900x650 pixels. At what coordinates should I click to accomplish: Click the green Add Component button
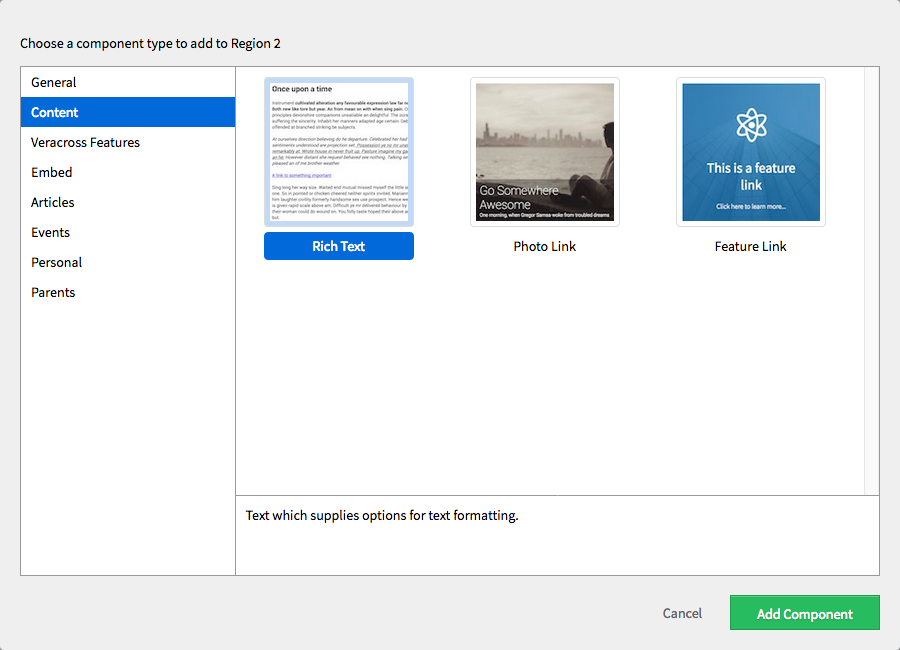pyautogui.click(x=805, y=613)
